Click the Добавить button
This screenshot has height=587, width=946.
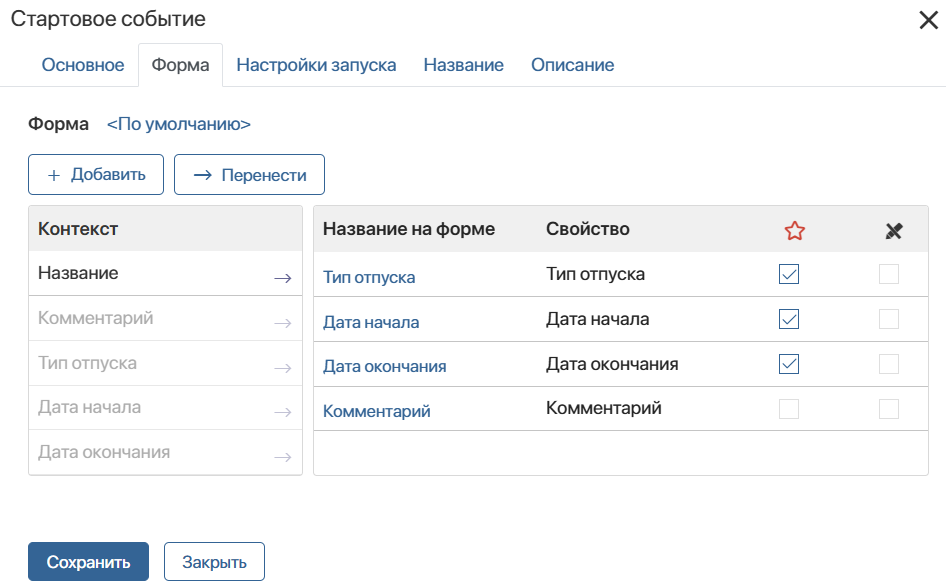pos(96,175)
